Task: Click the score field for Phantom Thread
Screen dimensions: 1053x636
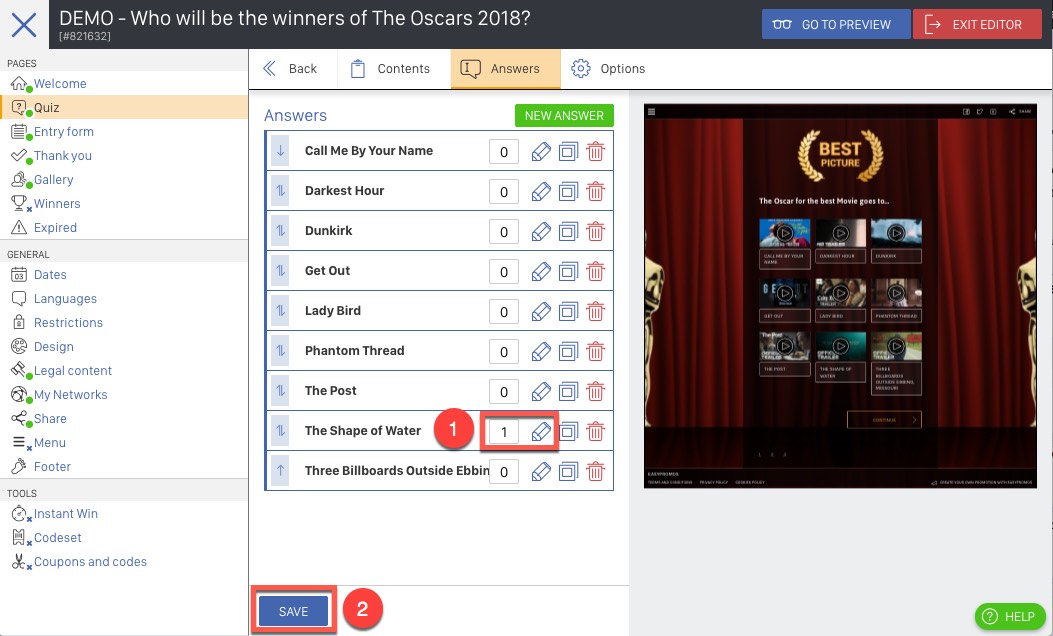Action: (504, 352)
